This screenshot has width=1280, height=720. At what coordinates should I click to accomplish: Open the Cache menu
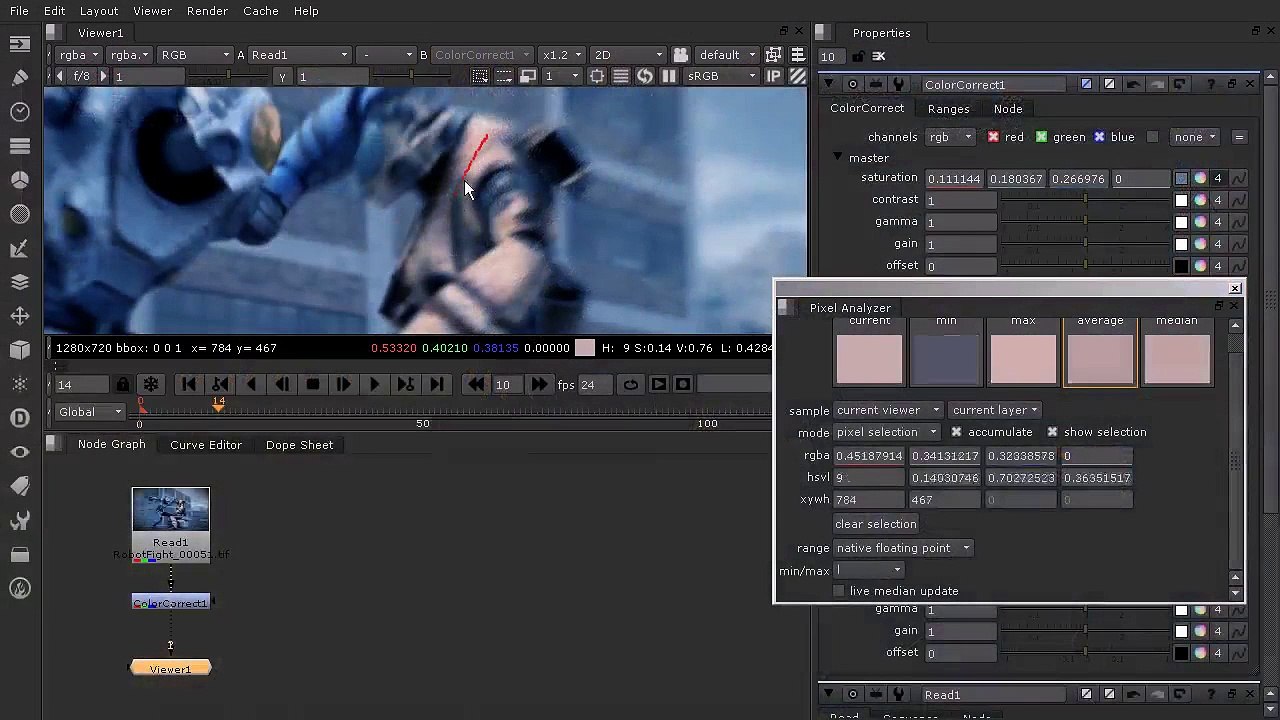pyautogui.click(x=260, y=11)
